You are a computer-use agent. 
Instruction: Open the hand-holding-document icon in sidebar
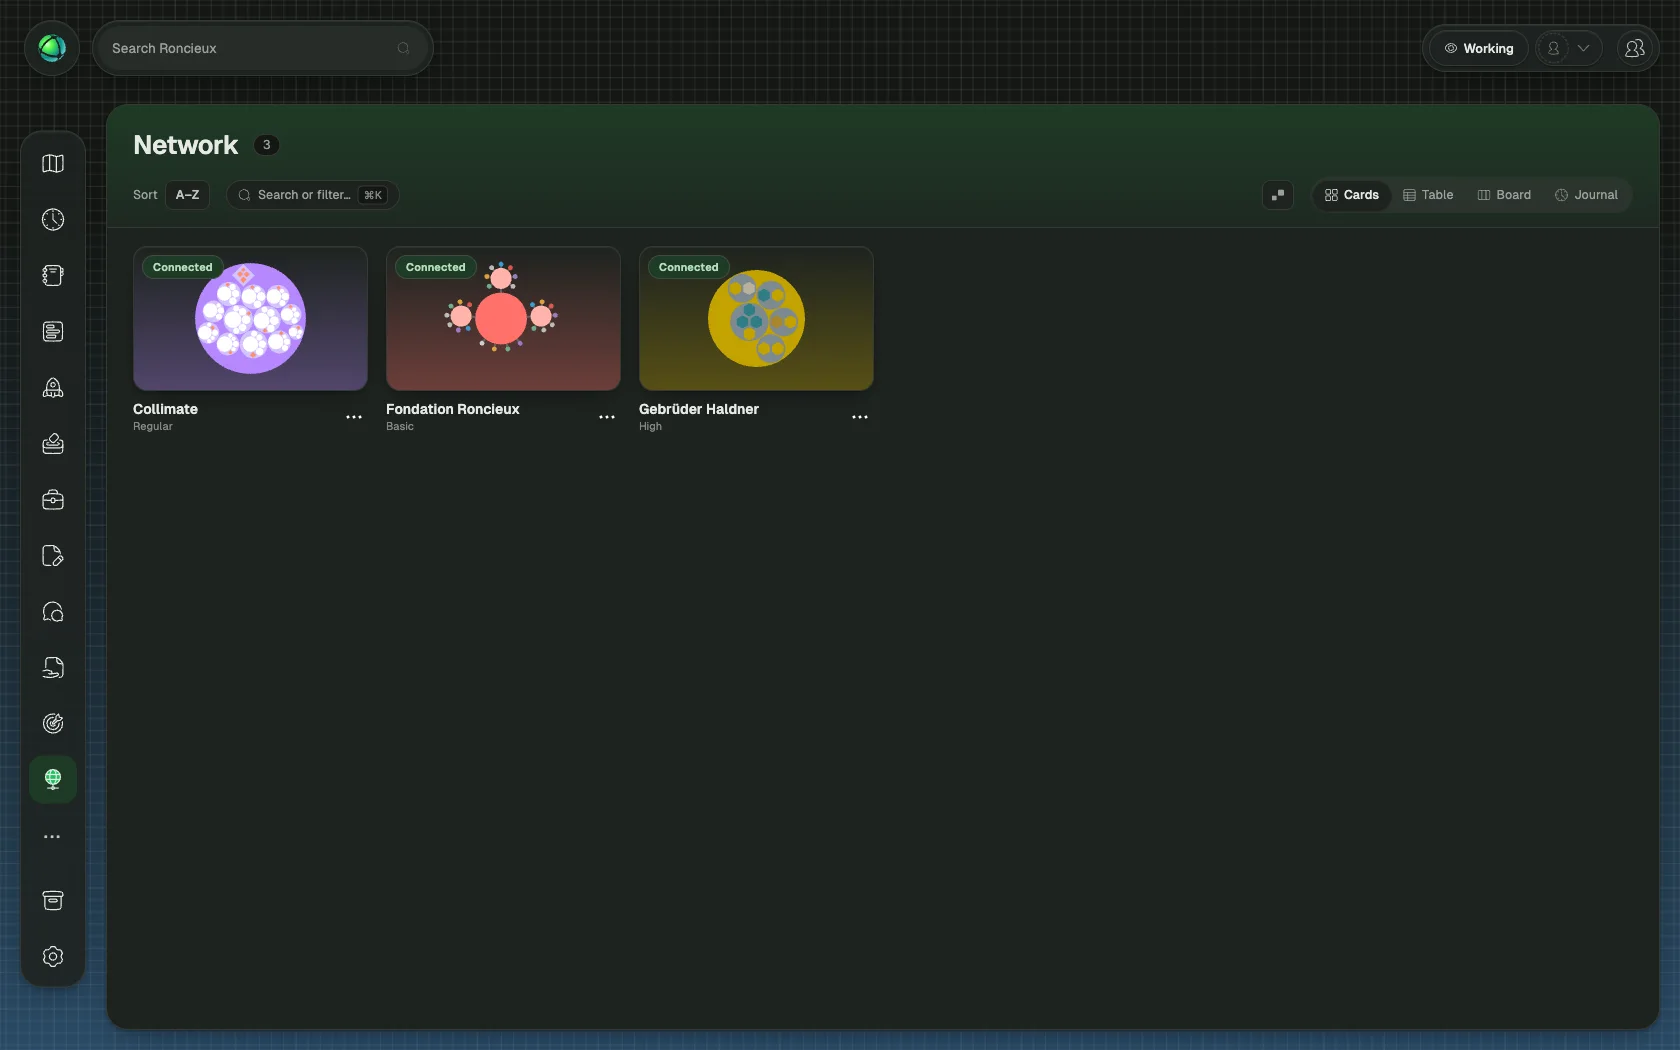53,668
